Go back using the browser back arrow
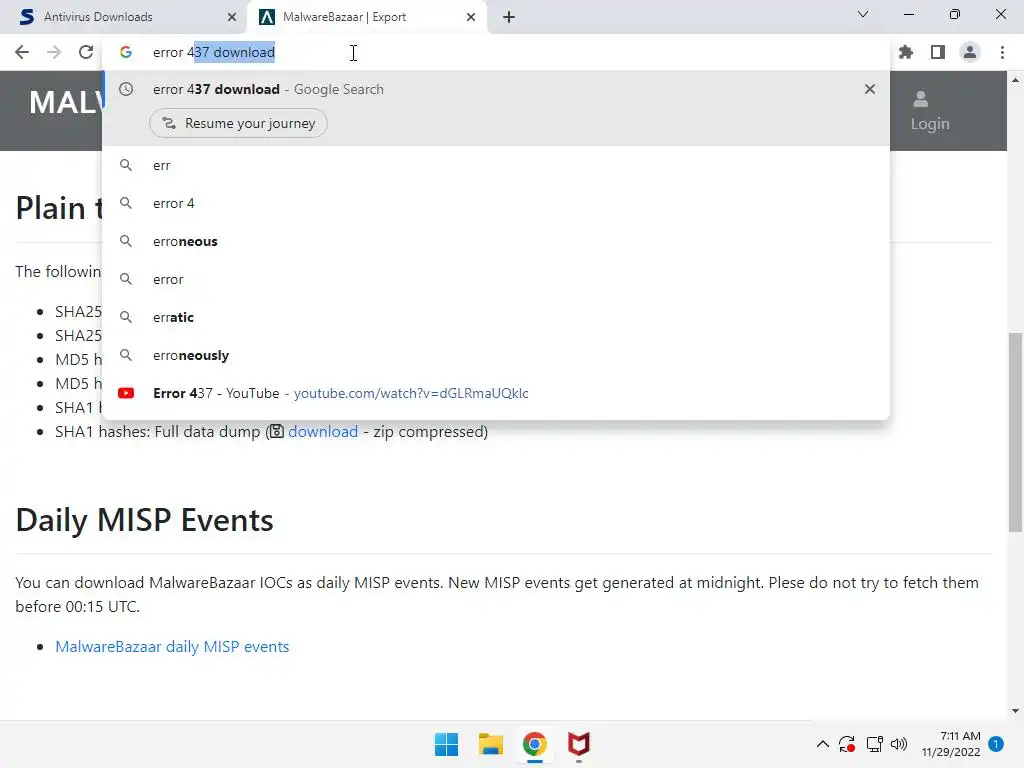The height and width of the screenshot is (768, 1024). [x=22, y=52]
